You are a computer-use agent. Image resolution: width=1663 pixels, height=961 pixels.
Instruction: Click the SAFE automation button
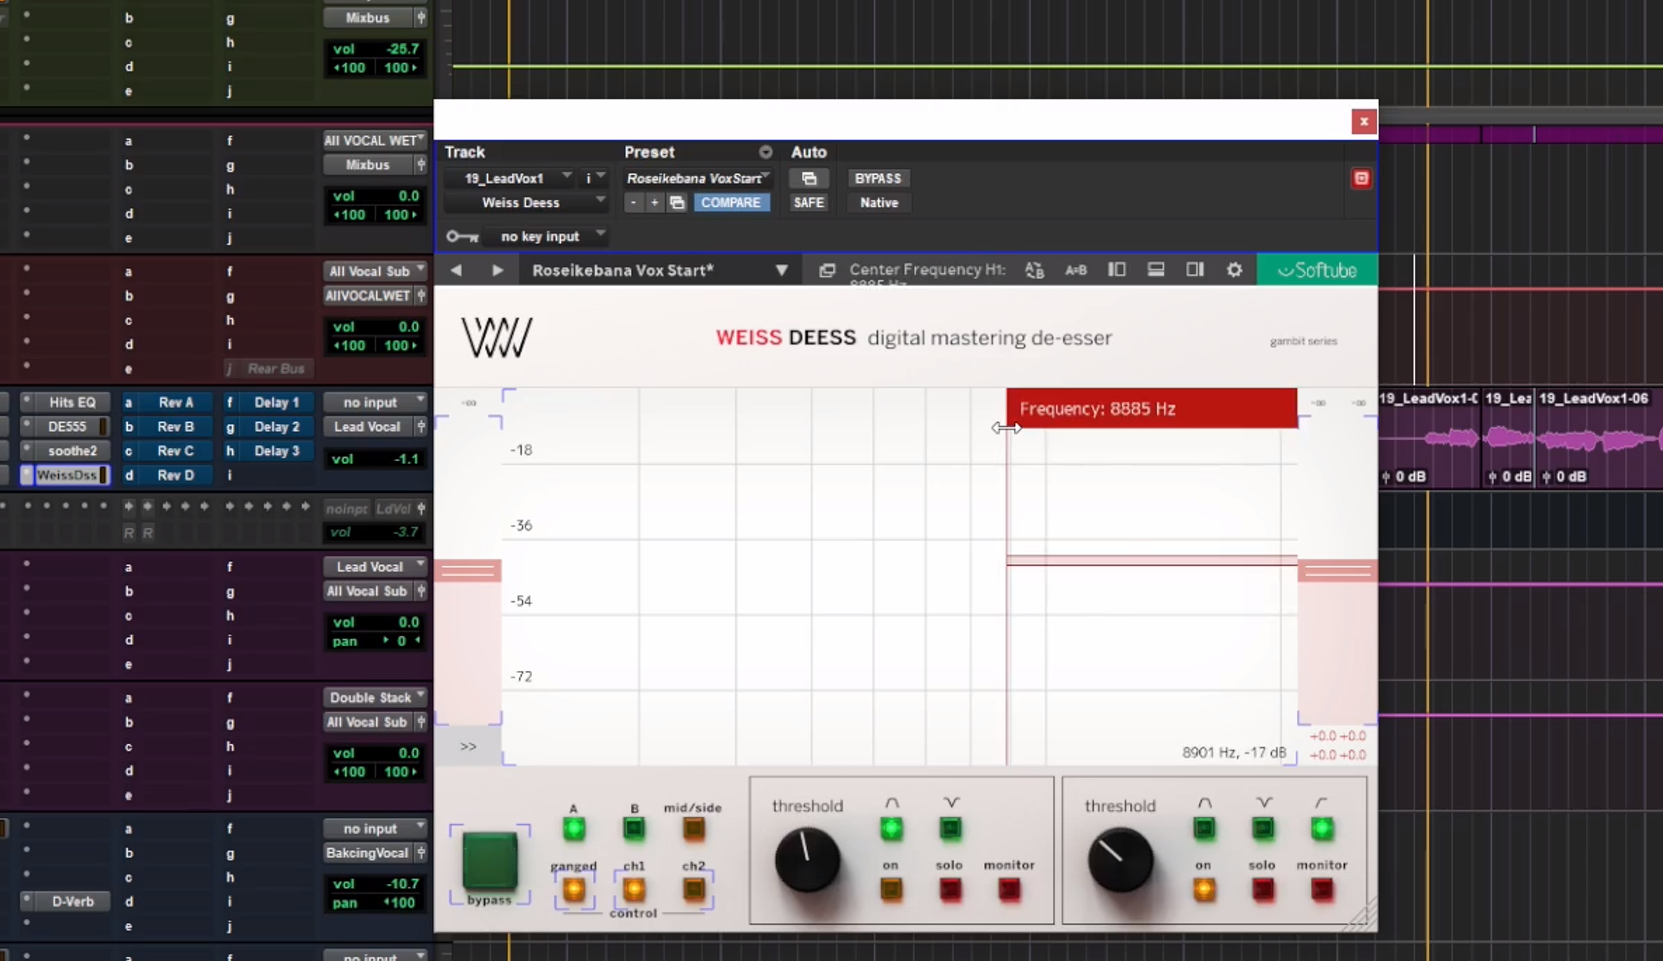808,202
